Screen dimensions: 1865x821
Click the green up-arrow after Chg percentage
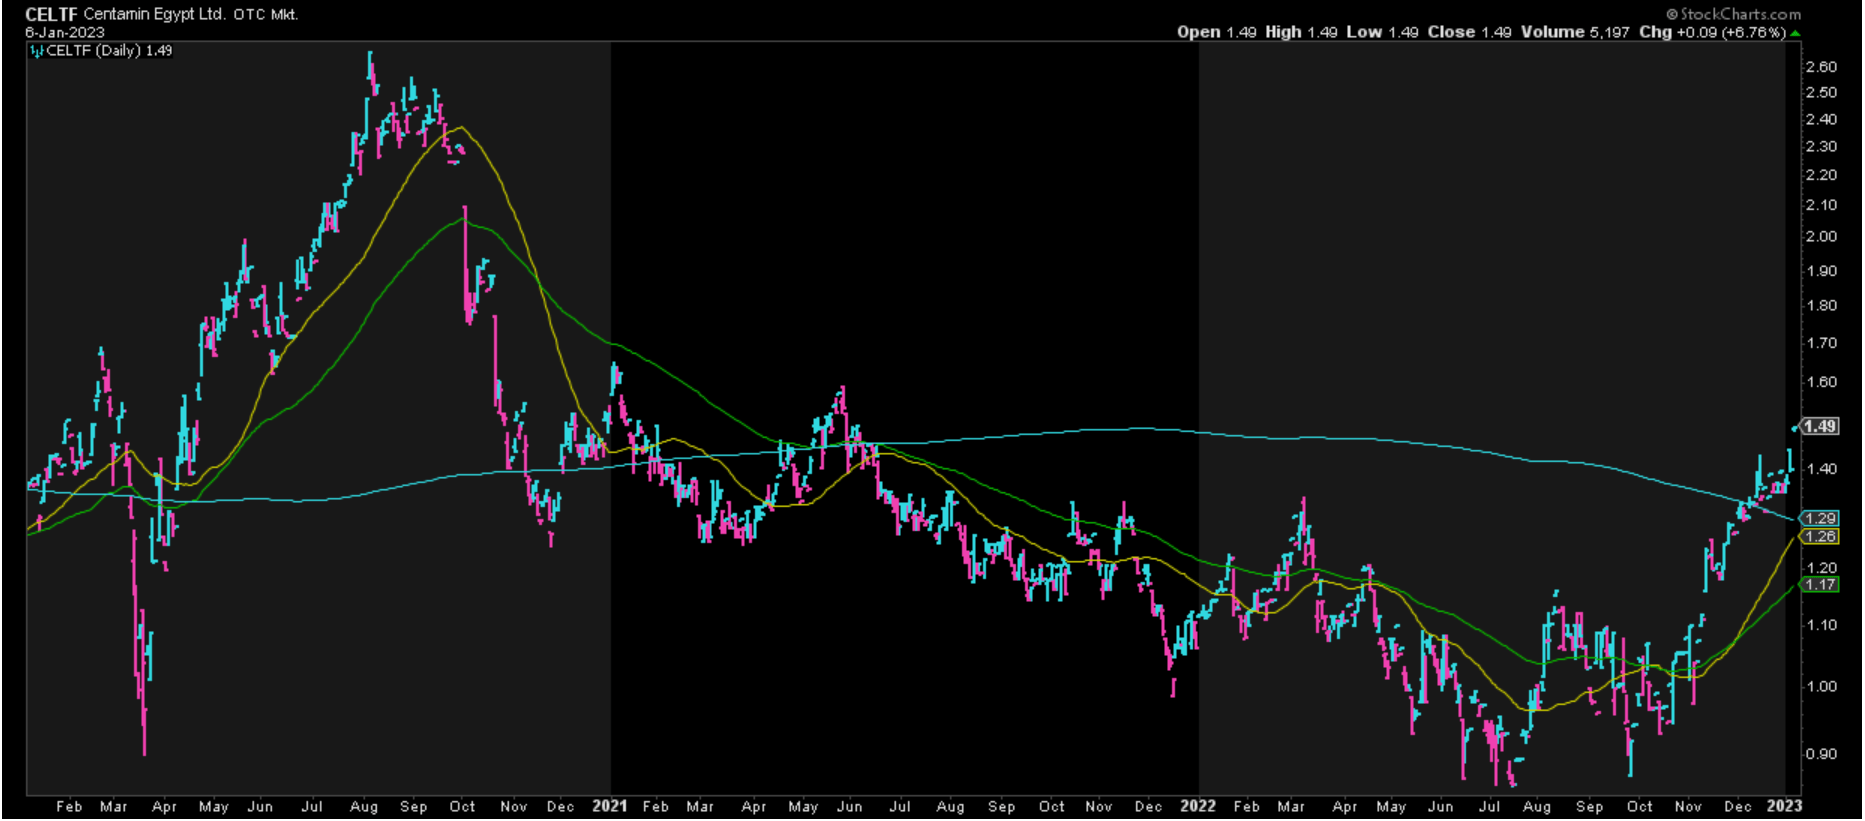pos(1795,33)
